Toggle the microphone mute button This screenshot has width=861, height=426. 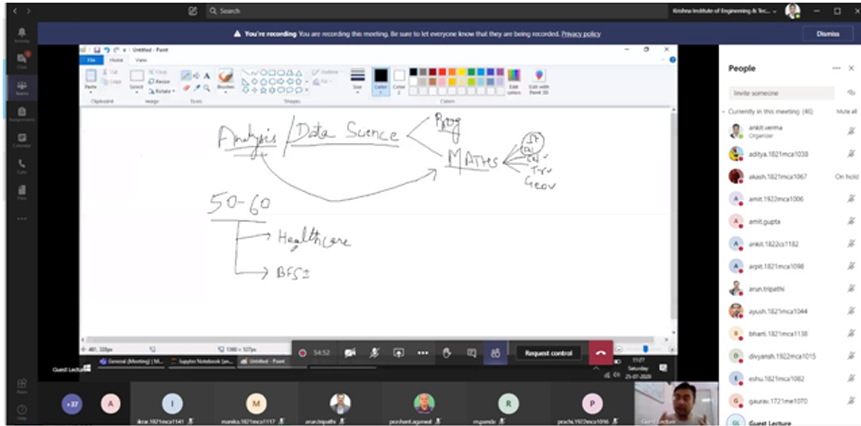click(x=374, y=353)
